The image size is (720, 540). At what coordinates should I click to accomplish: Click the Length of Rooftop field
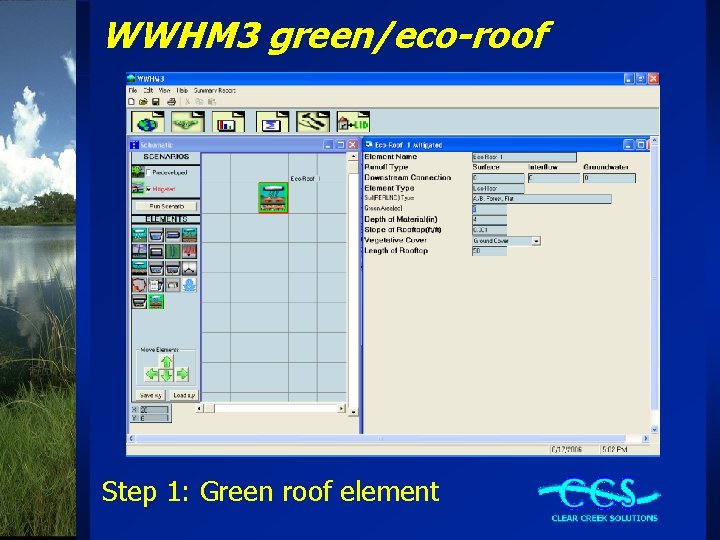tap(489, 251)
